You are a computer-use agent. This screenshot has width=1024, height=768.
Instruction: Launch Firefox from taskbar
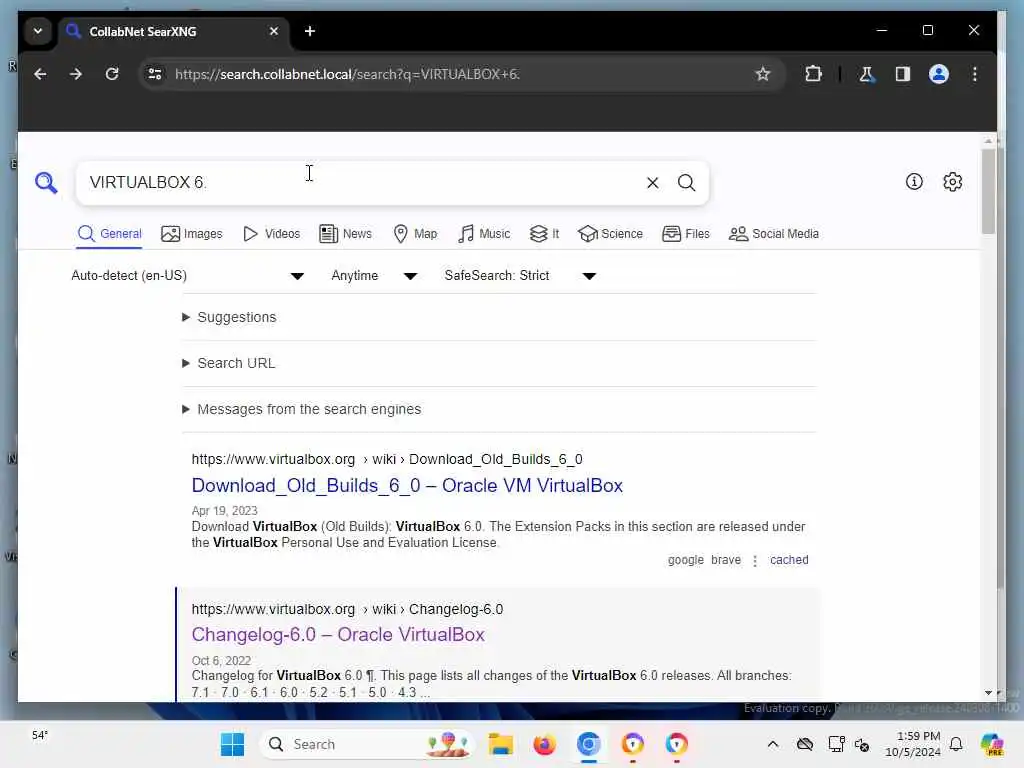coord(544,744)
